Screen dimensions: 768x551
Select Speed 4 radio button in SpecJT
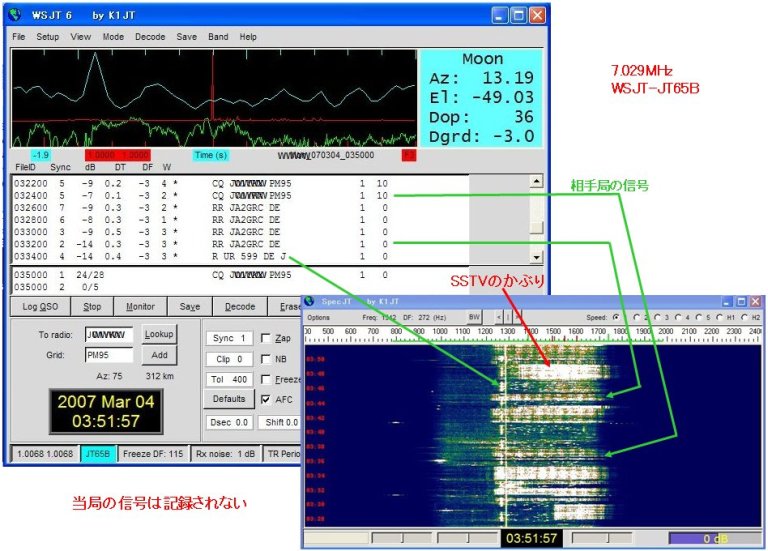tap(678, 317)
